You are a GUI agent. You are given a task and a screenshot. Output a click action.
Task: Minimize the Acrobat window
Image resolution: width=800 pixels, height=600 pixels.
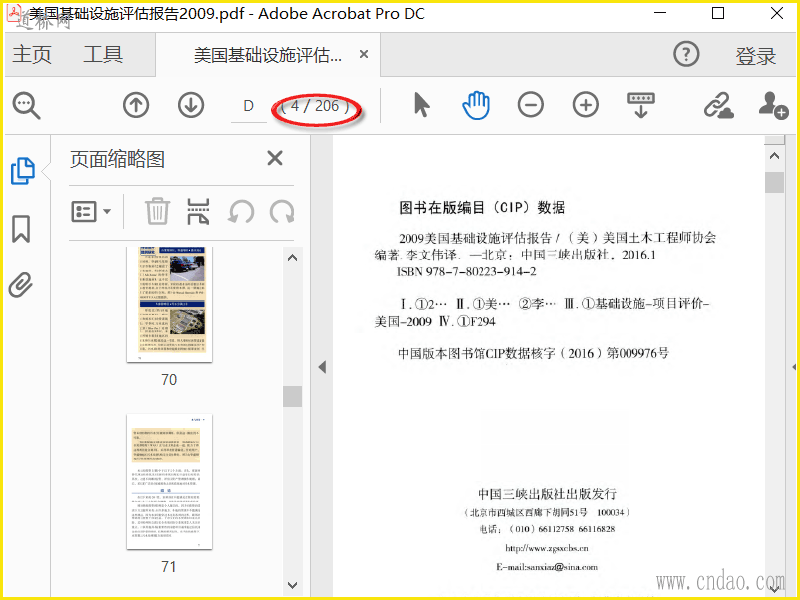660,13
